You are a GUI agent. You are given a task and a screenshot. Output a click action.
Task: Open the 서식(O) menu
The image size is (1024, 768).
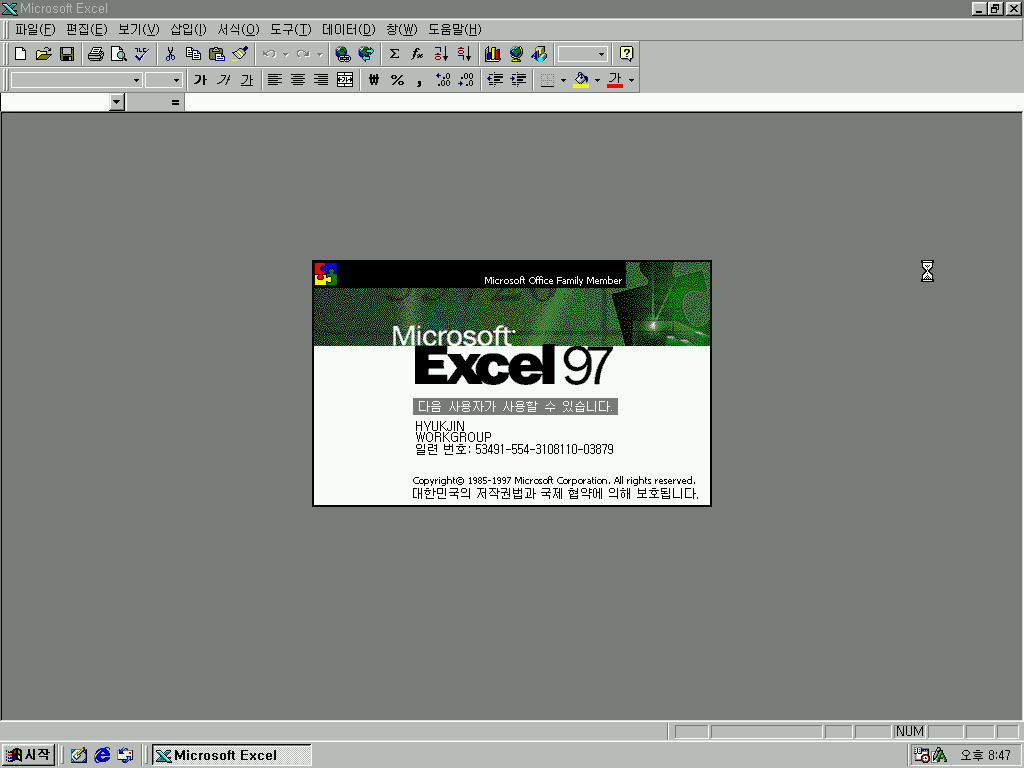pos(238,29)
